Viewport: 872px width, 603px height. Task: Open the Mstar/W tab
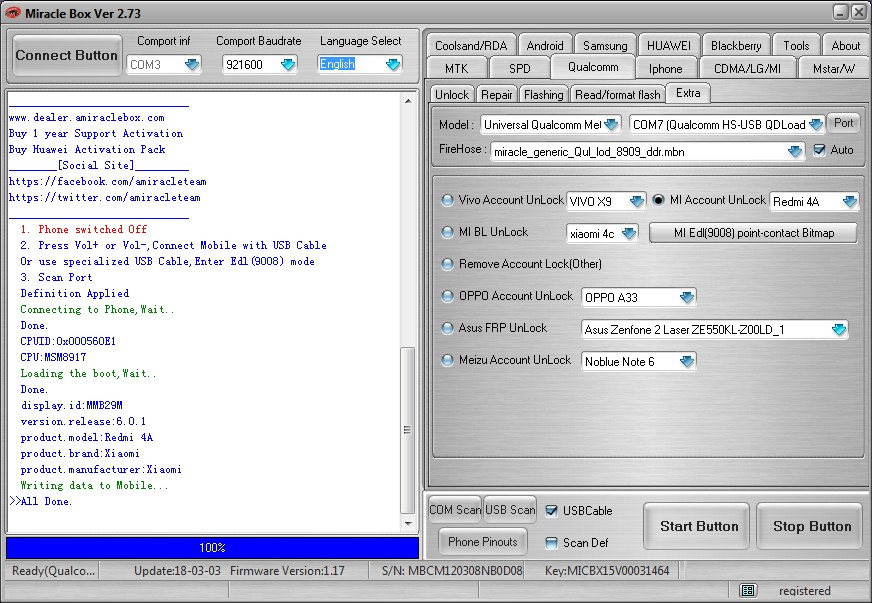[x=833, y=68]
